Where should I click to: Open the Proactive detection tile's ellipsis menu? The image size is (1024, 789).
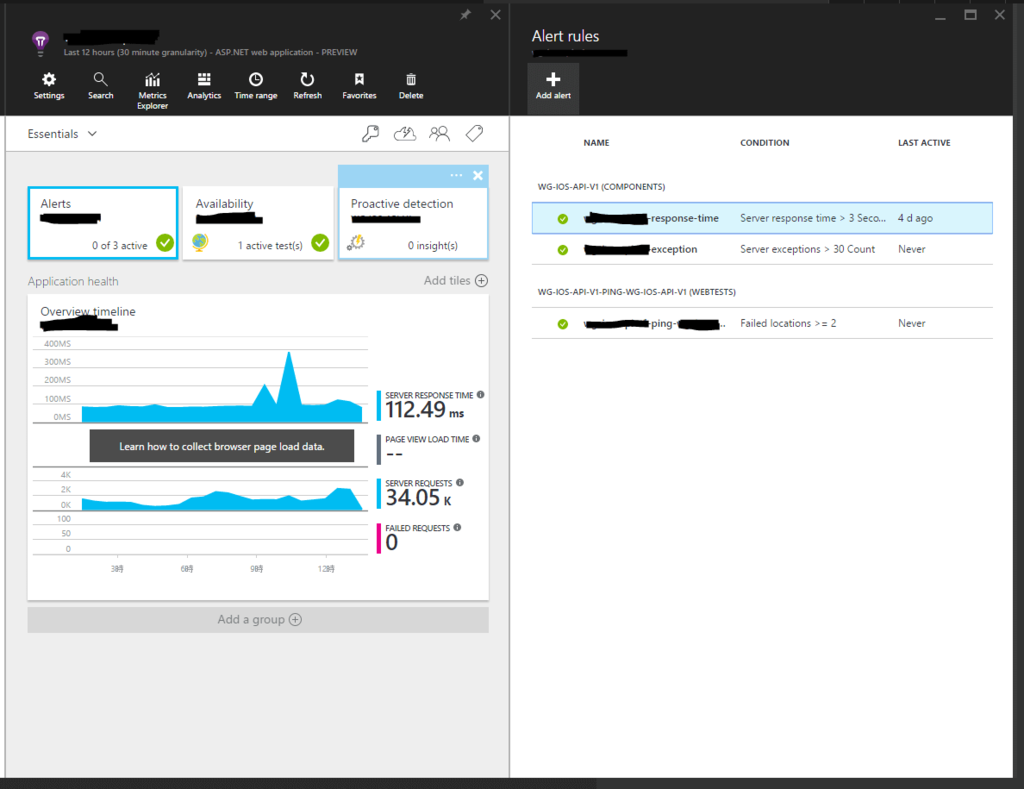click(x=456, y=175)
